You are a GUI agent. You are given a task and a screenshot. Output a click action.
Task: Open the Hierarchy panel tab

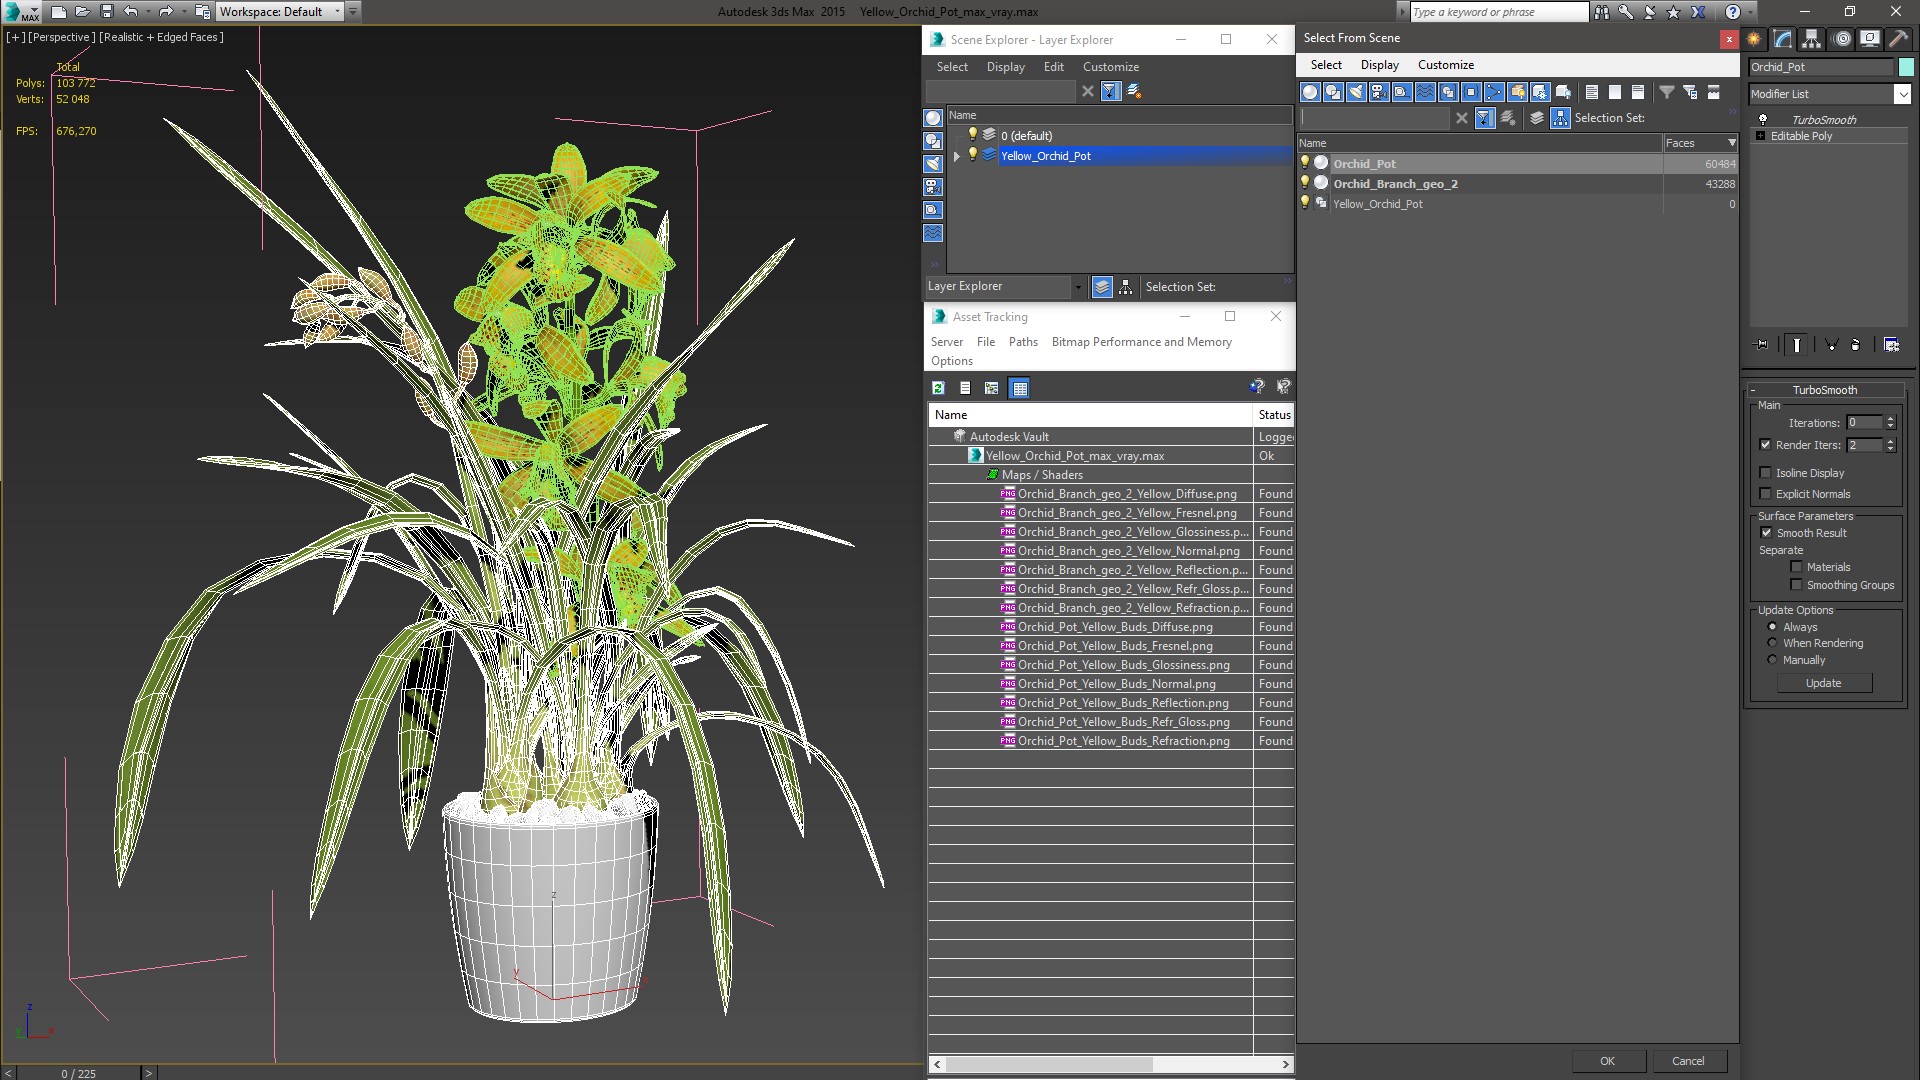[x=1811, y=39]
